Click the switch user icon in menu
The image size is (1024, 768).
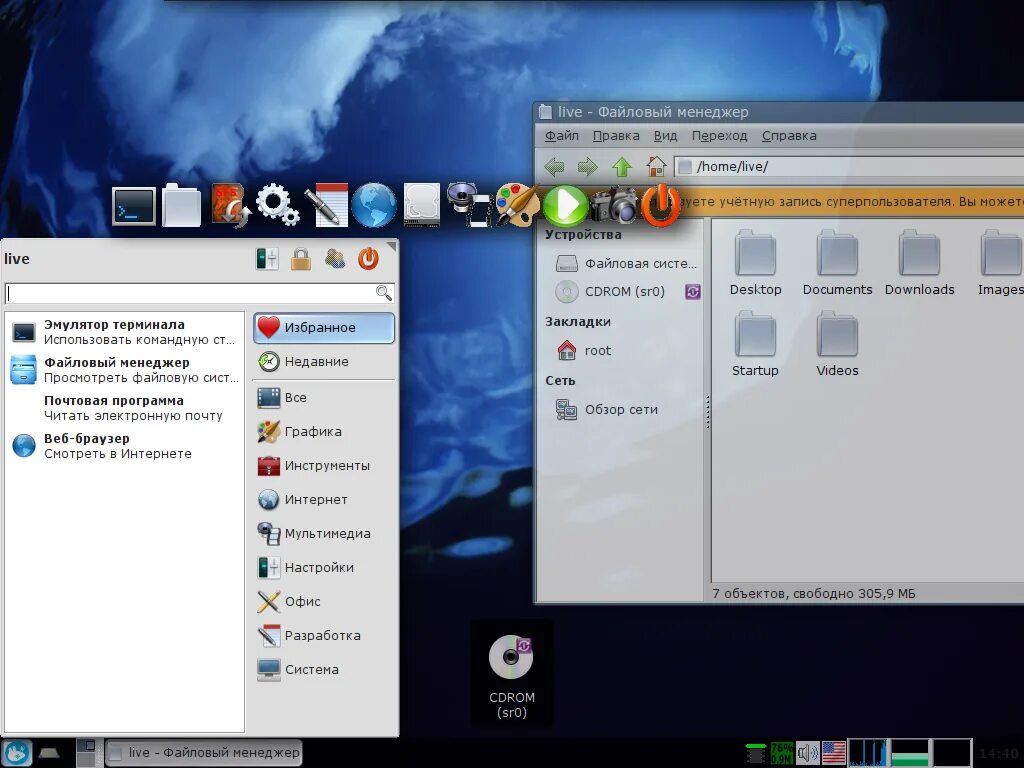click(x=335, y=259)
